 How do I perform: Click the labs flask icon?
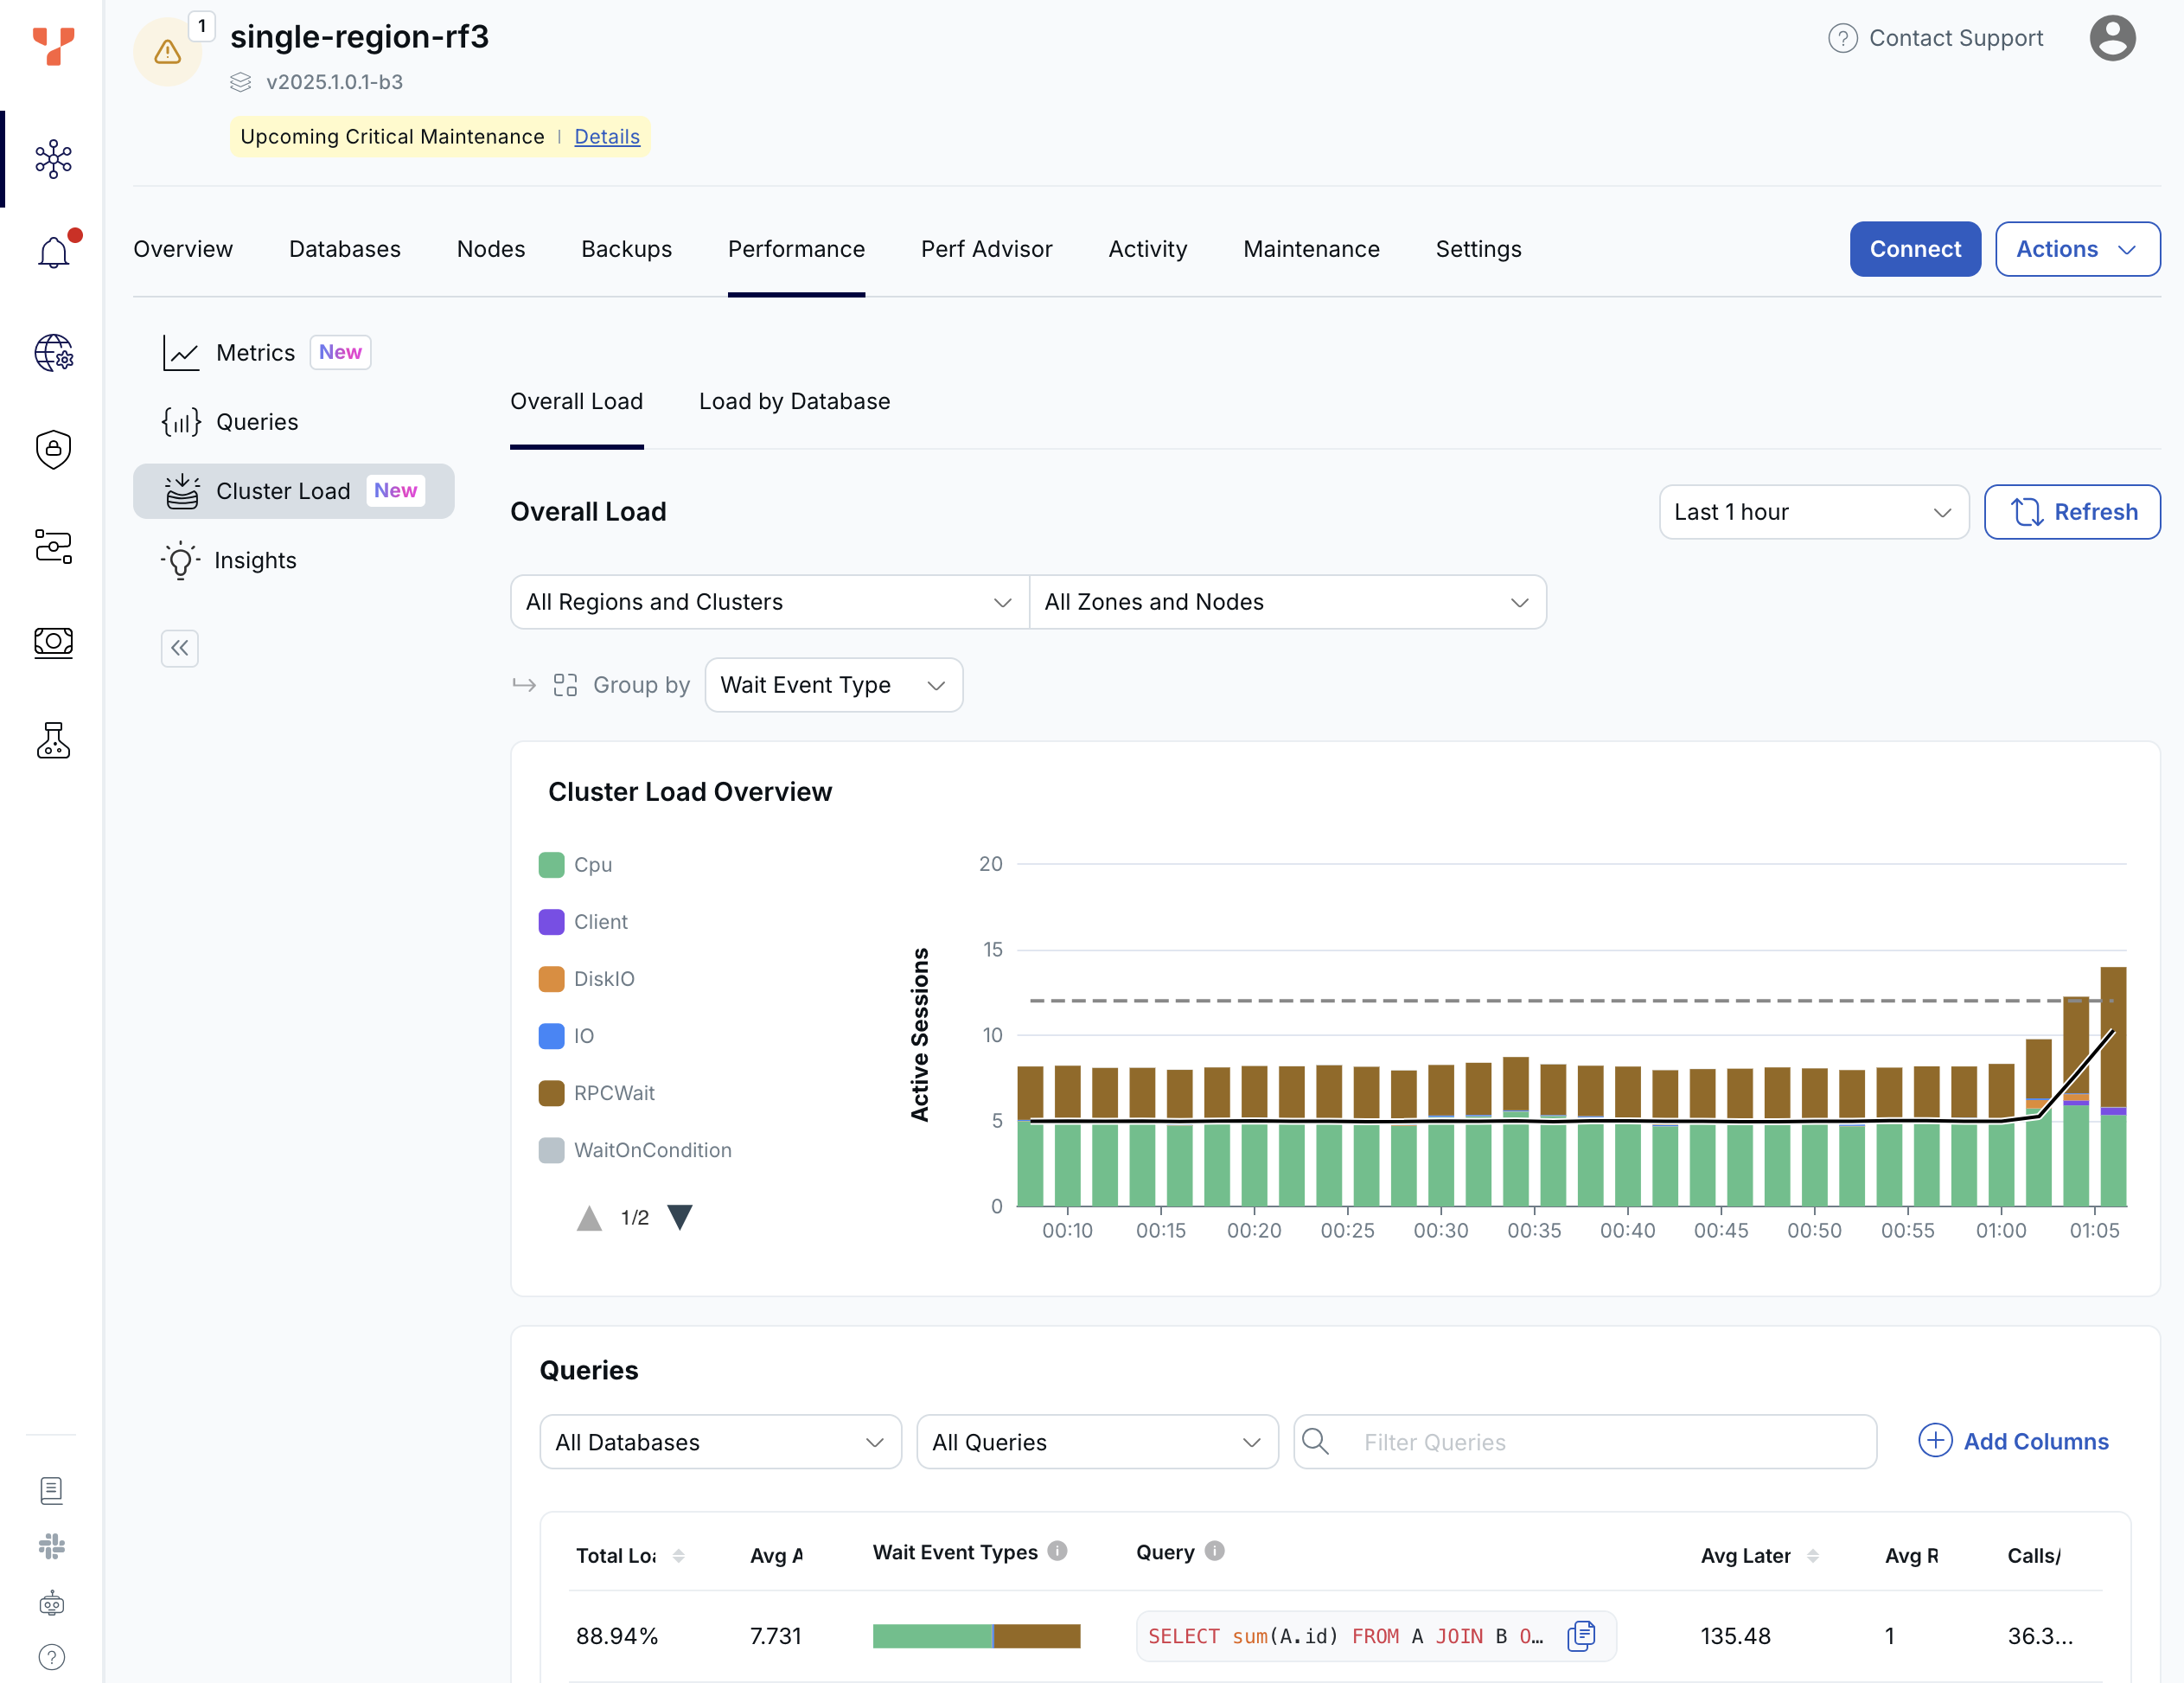53,741
